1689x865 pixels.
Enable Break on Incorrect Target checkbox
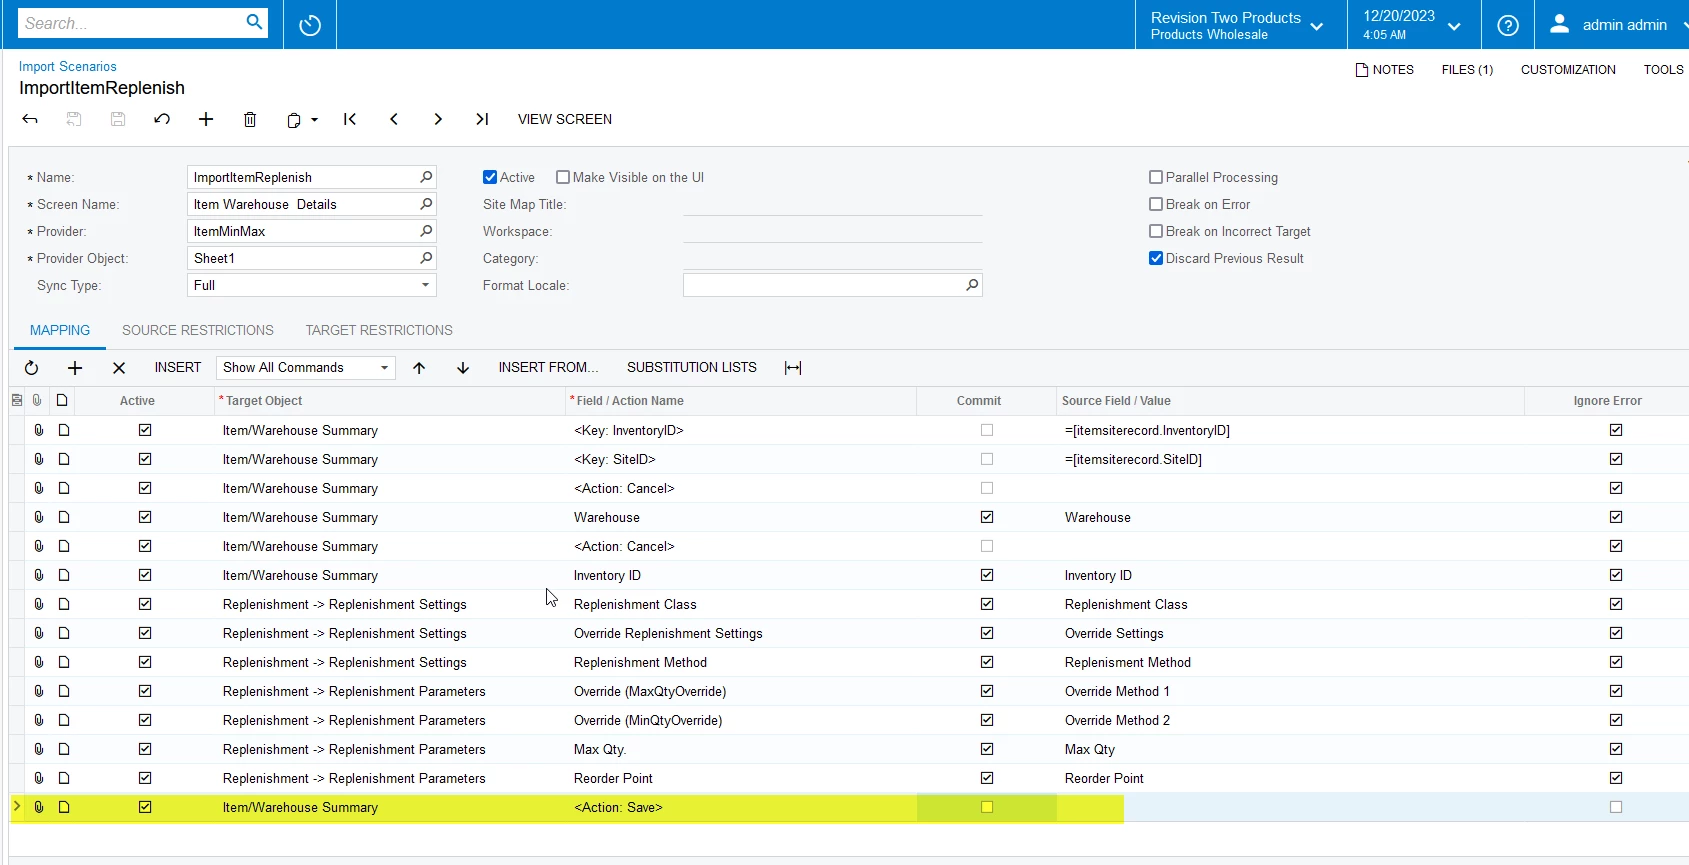[x=1156, y=231]
